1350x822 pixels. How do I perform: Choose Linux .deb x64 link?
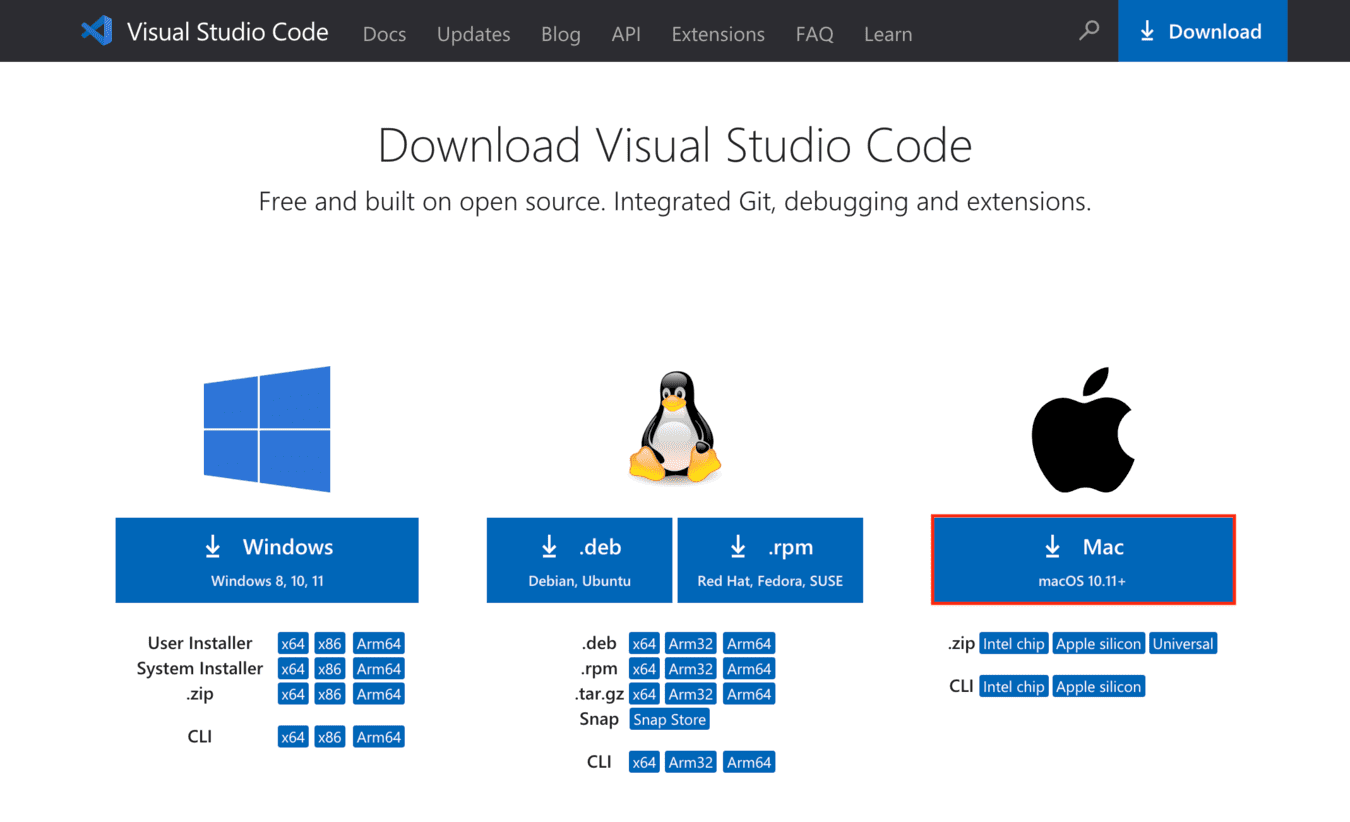click(644, 644)
